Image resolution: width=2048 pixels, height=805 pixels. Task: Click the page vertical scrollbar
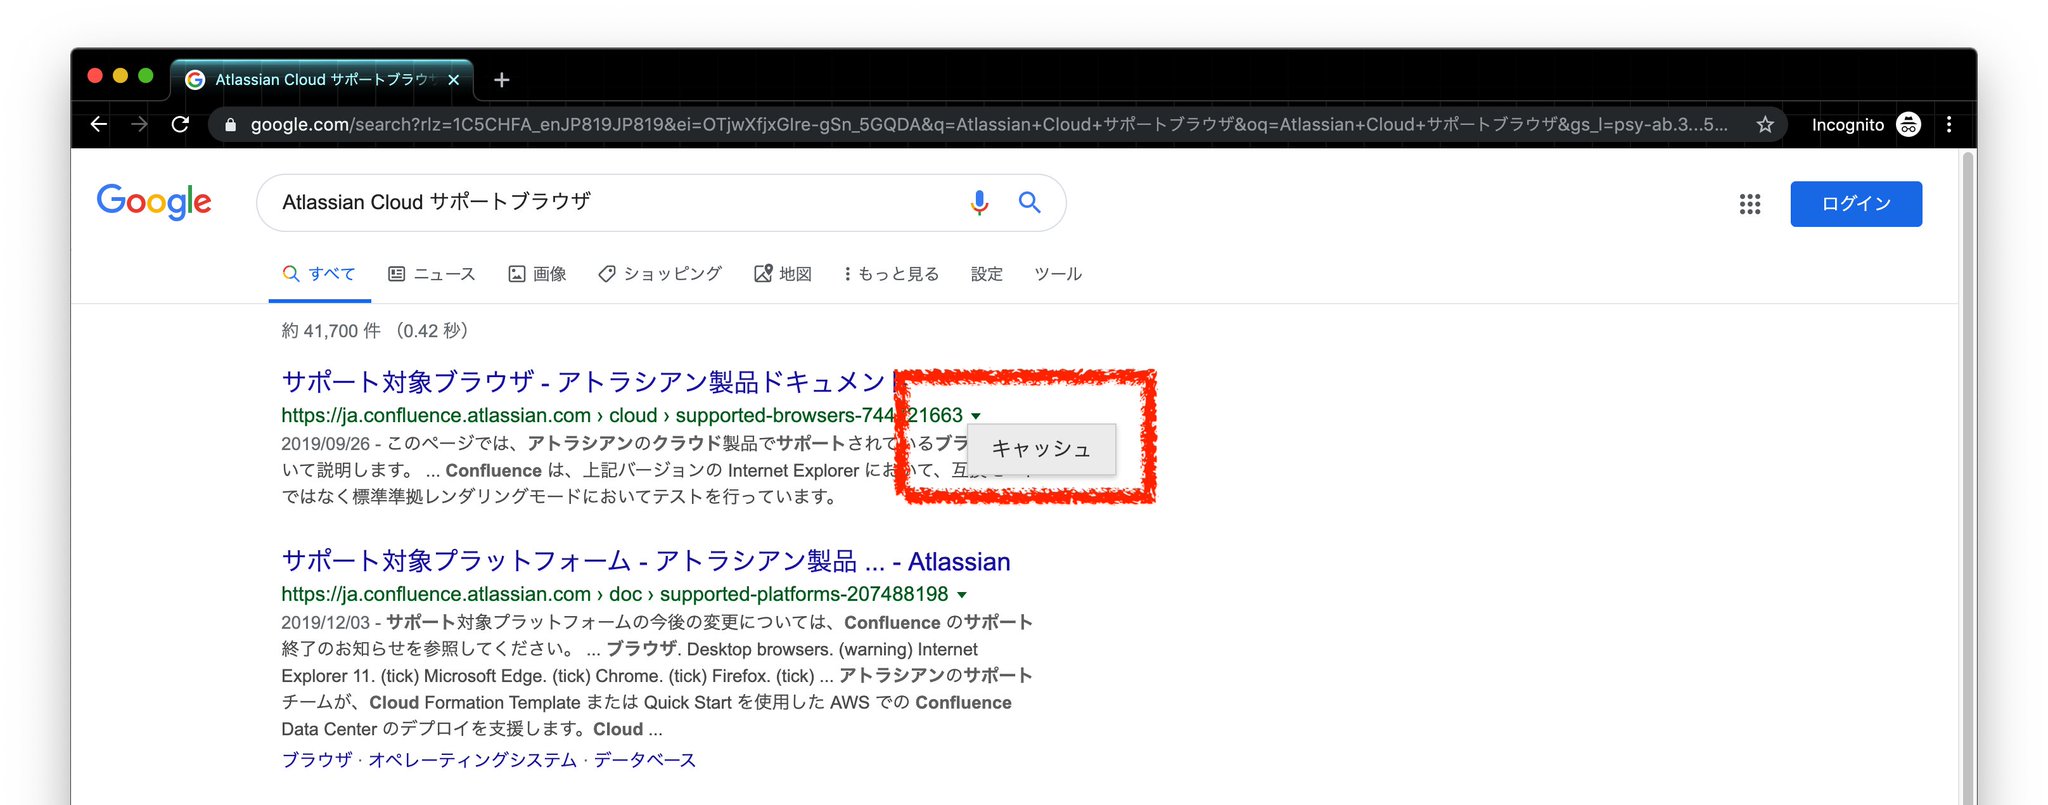click(x=1968, y=476)
